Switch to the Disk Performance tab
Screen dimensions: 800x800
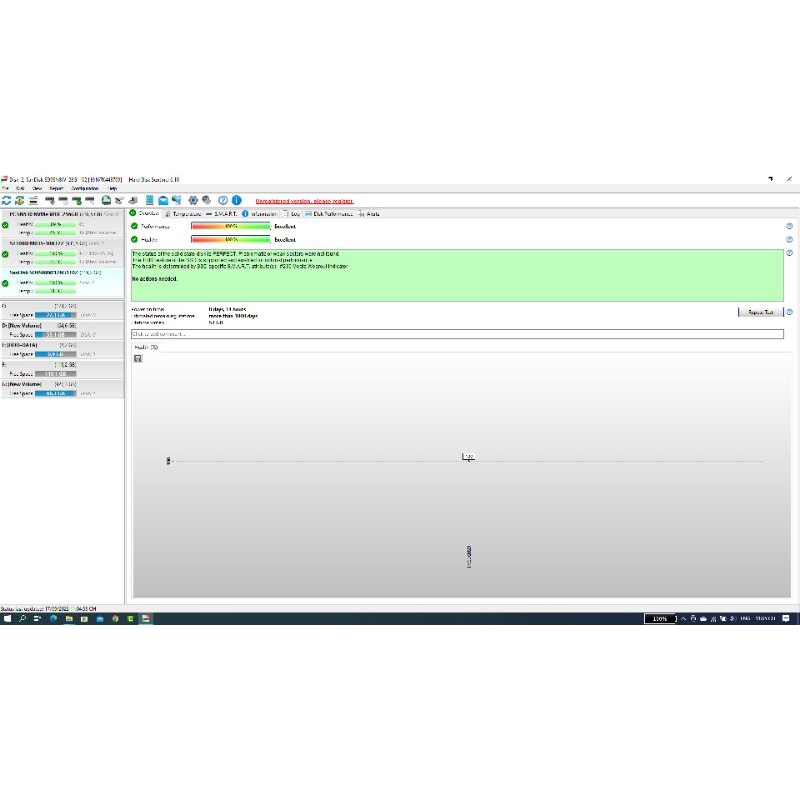[x=328, y=213]
